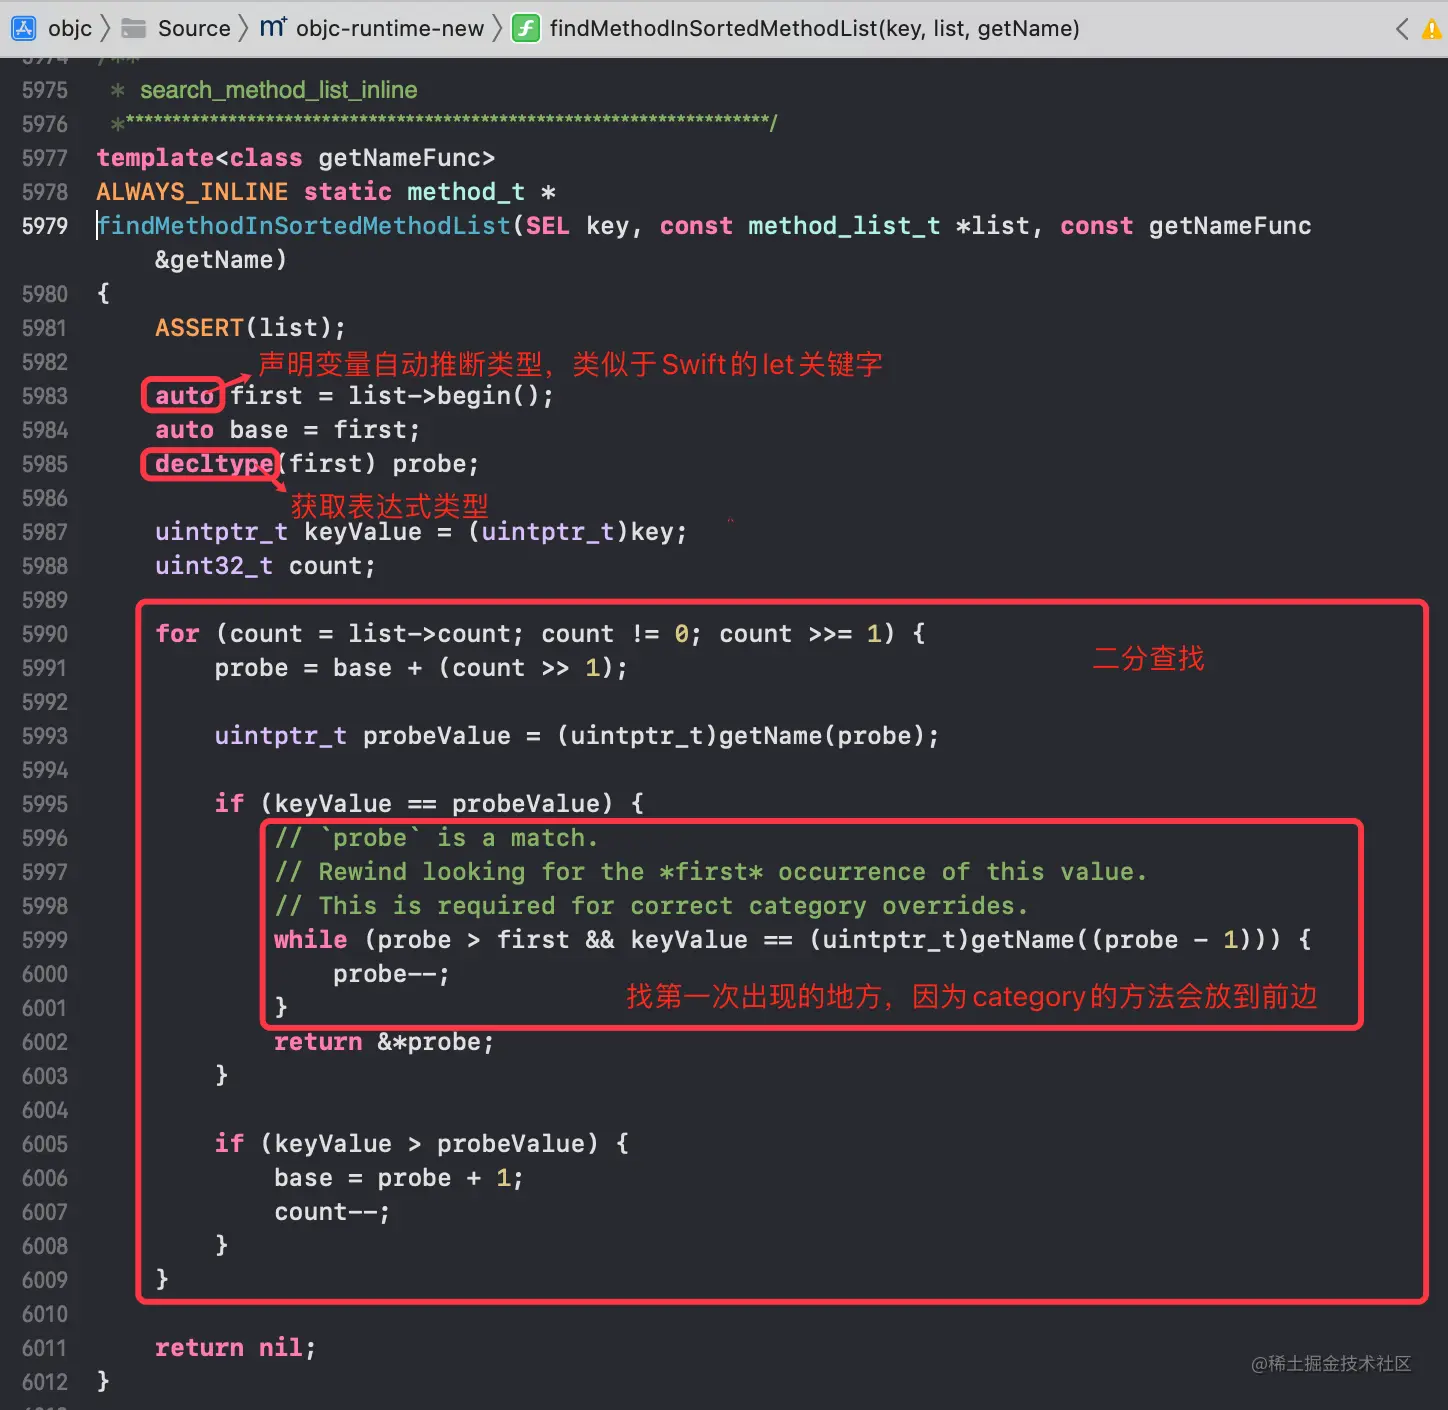The width and height of the screenshot is (1448, 1410).
Task: Click the 'for' keyword of the loop
Action: [177, 634]
